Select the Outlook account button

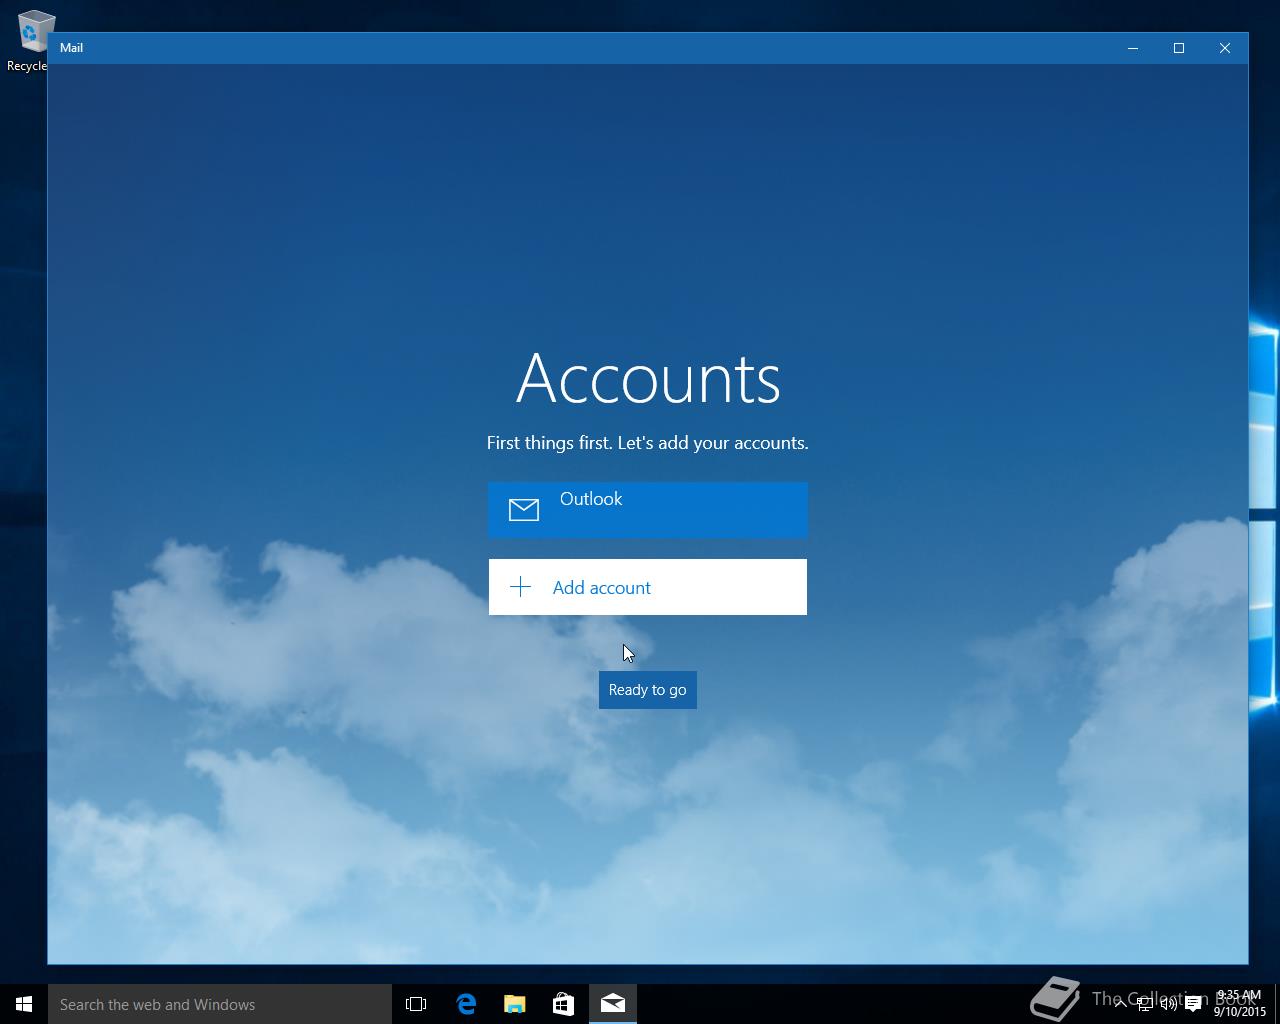click(x=648, y=510)
